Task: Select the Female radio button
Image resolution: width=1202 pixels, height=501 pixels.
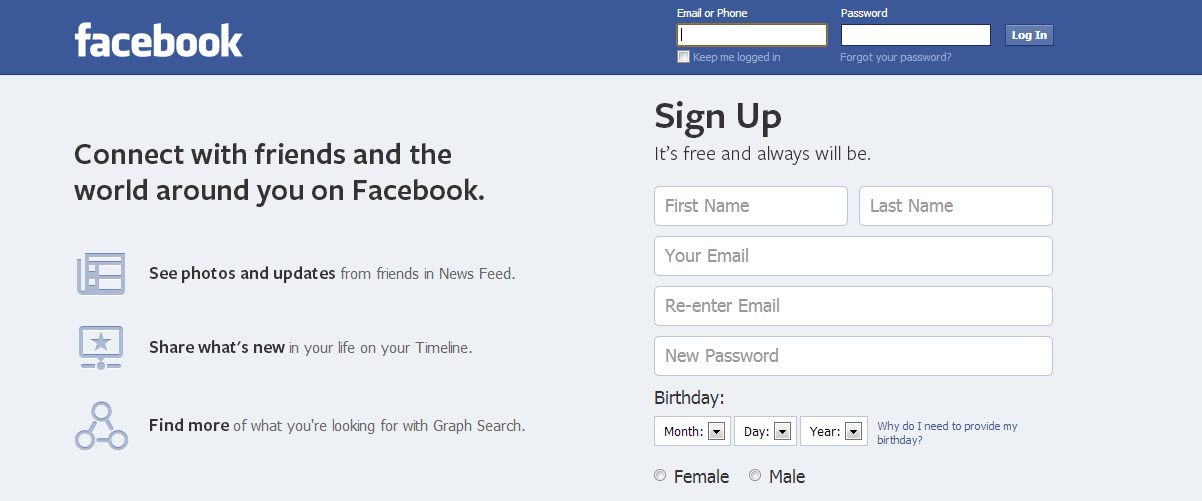Action: tap(660, 476)
